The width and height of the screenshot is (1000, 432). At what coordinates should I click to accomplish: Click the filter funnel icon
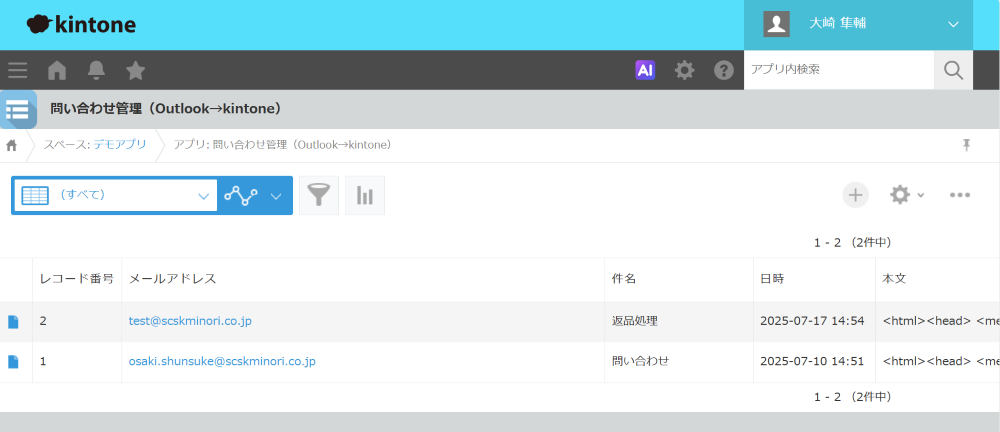pyautogui.click(x=319, y=195)
